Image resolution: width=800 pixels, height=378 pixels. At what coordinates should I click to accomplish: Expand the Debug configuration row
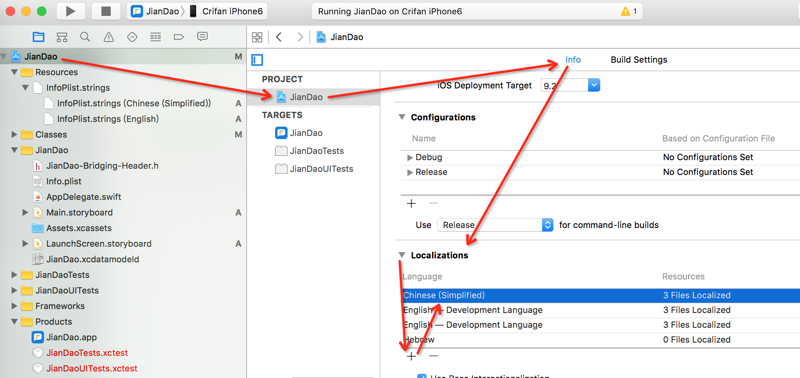[410, 158]
